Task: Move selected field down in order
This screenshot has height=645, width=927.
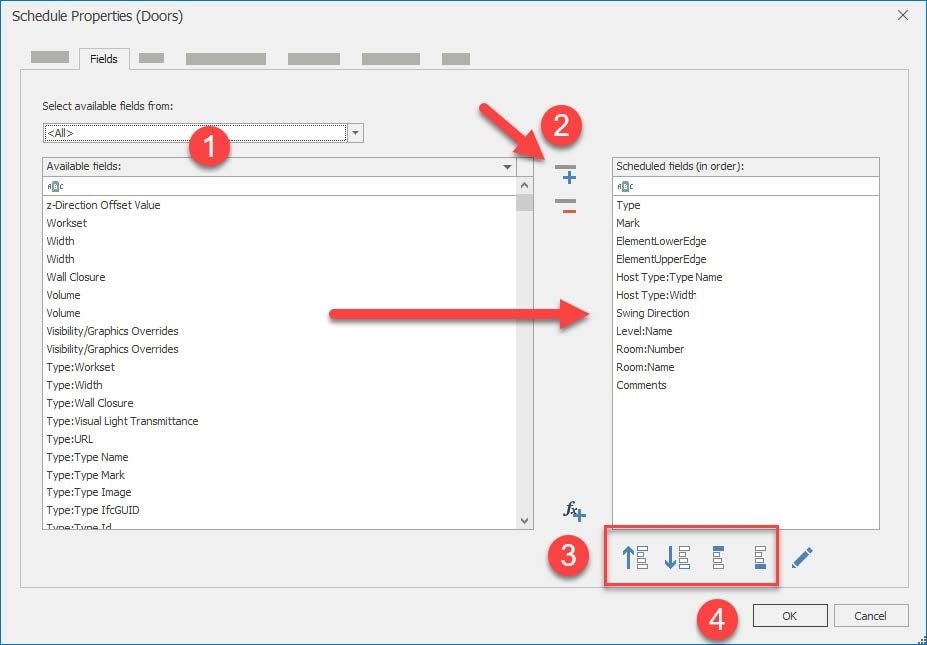Action: pos(677,557)
